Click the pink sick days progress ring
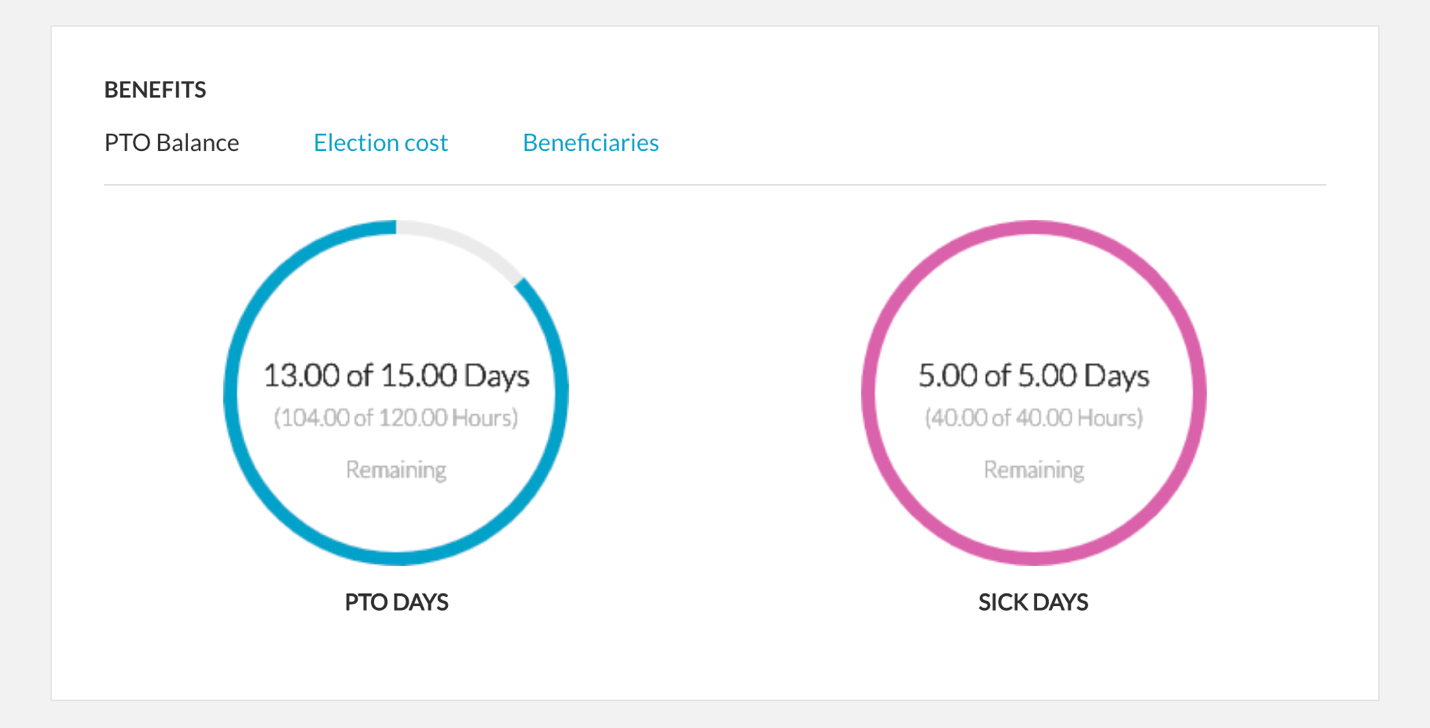1430x728 pixels. point(868,392)
